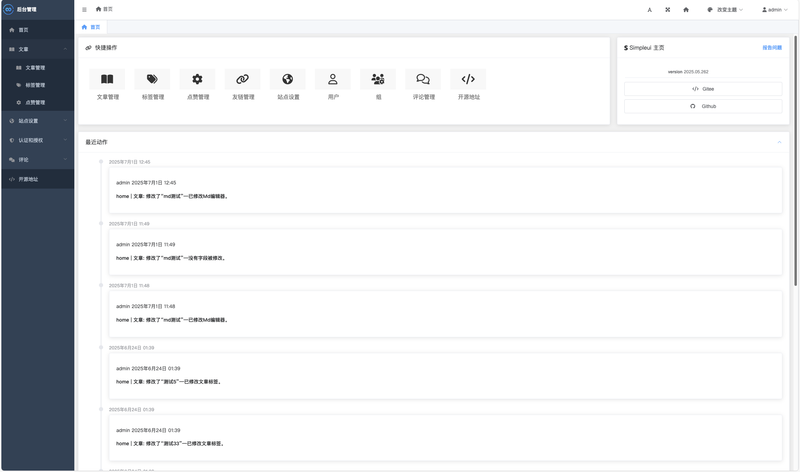Expand the 认证和授权 sidebar menu
This screenshot has height=472, width=800.
pyautogui.click(x=38, y=140)
